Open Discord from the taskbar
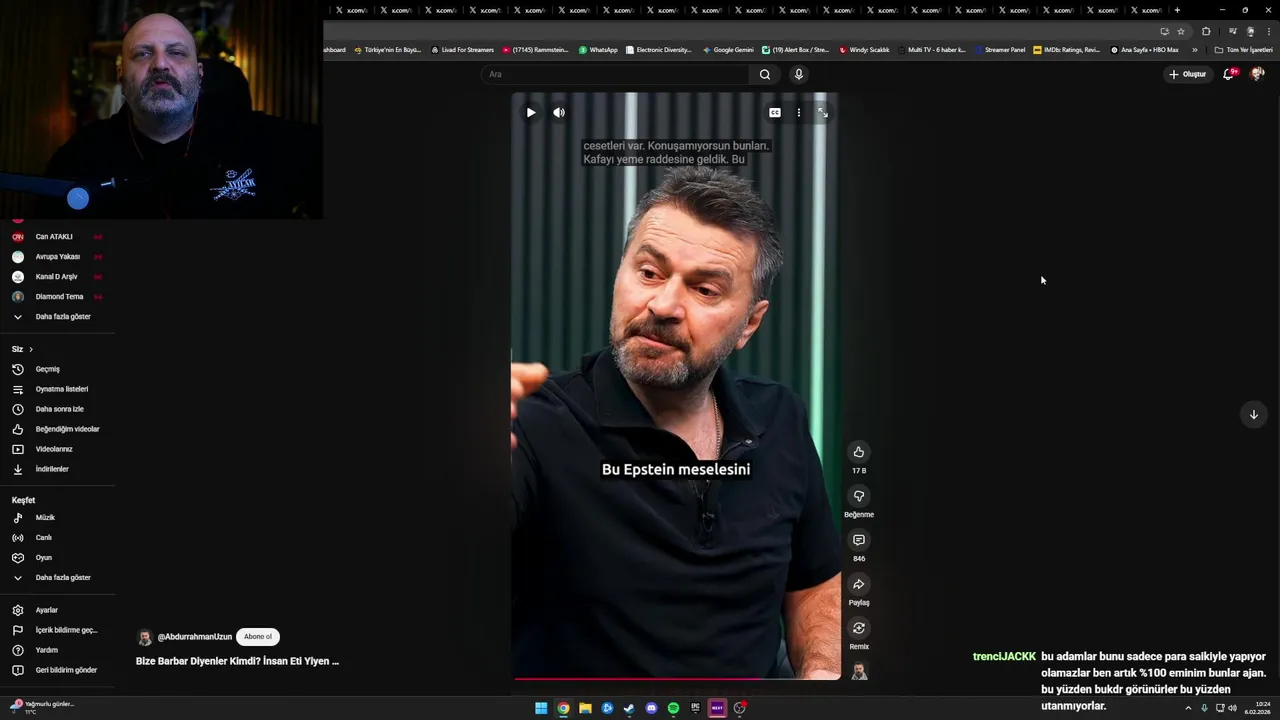This screenshot has height=720, width=1280. (651, 708)
